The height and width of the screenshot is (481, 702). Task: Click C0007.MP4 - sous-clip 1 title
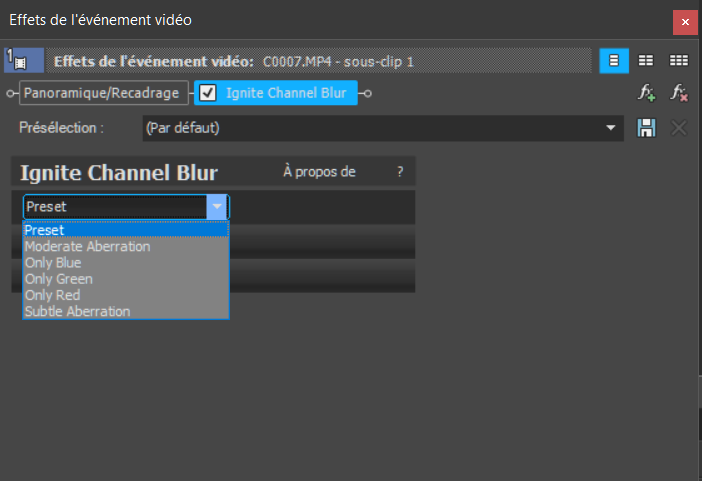[x=338, y=61]
